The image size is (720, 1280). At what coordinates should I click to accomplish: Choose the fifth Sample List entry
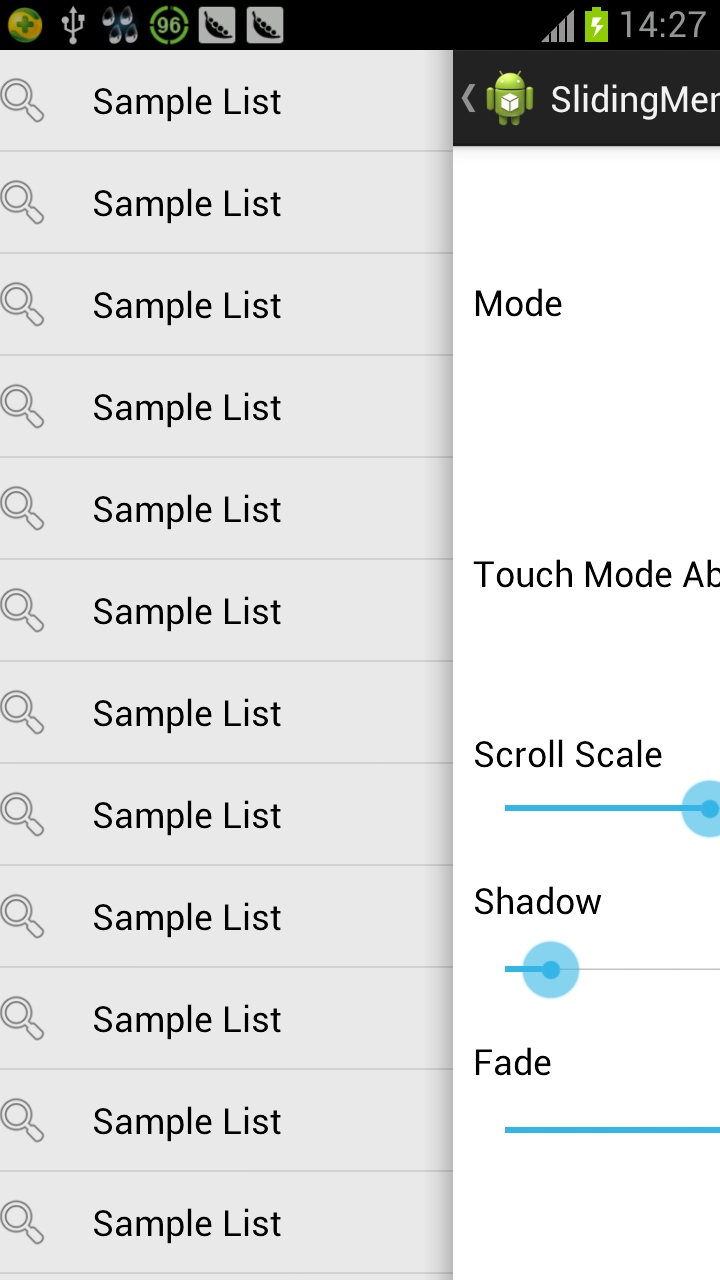click(x=187, y=509)
